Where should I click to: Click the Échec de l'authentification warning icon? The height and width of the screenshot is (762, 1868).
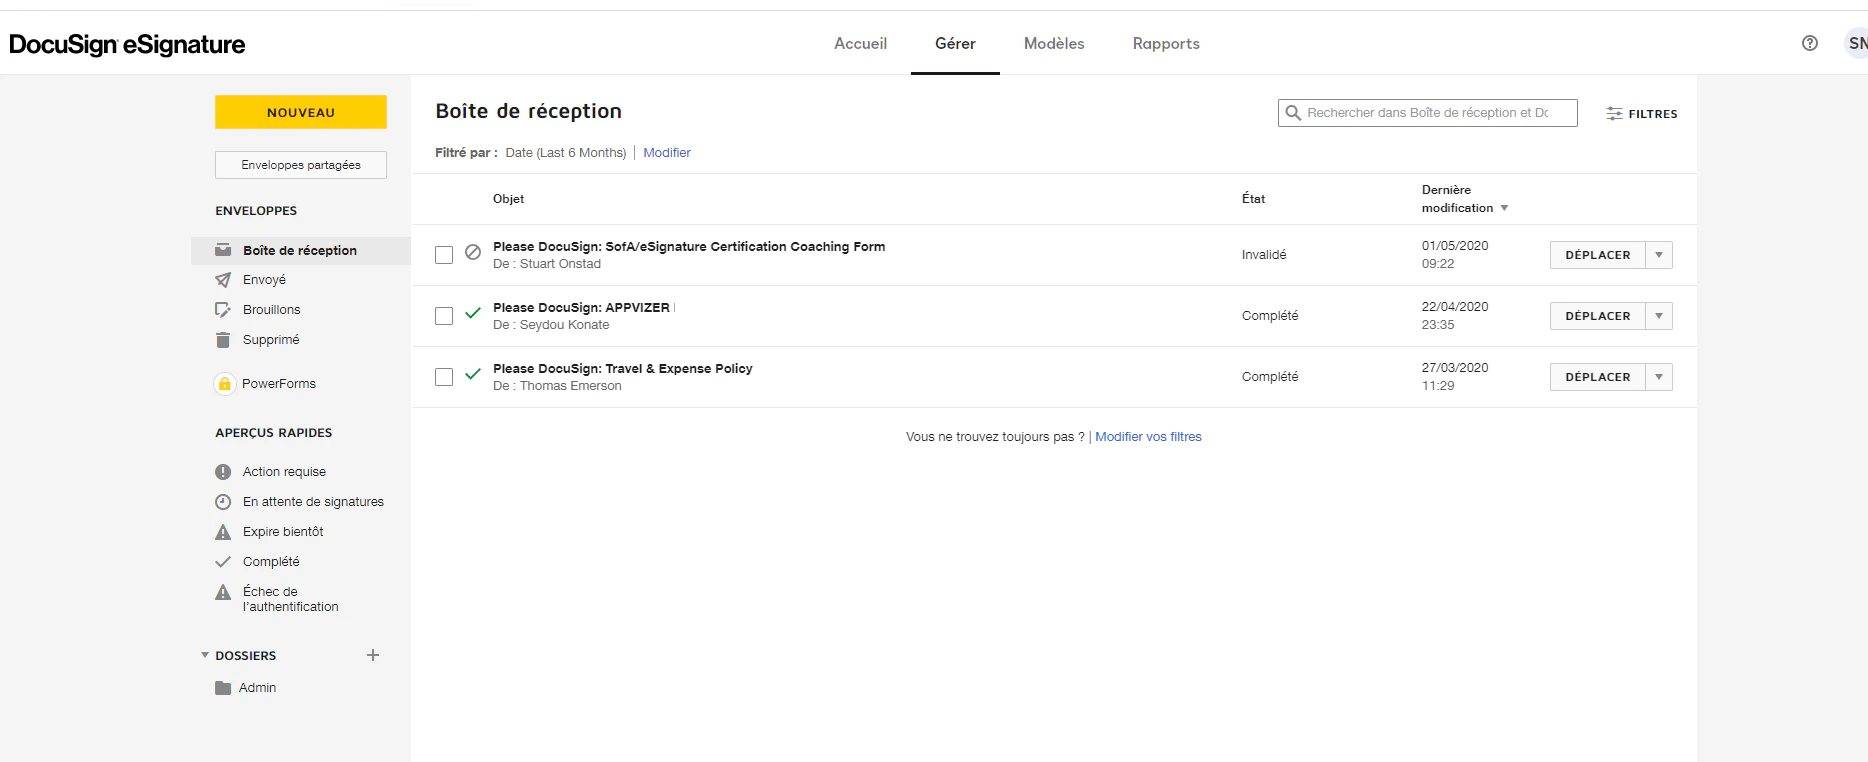tap(223, 592)
